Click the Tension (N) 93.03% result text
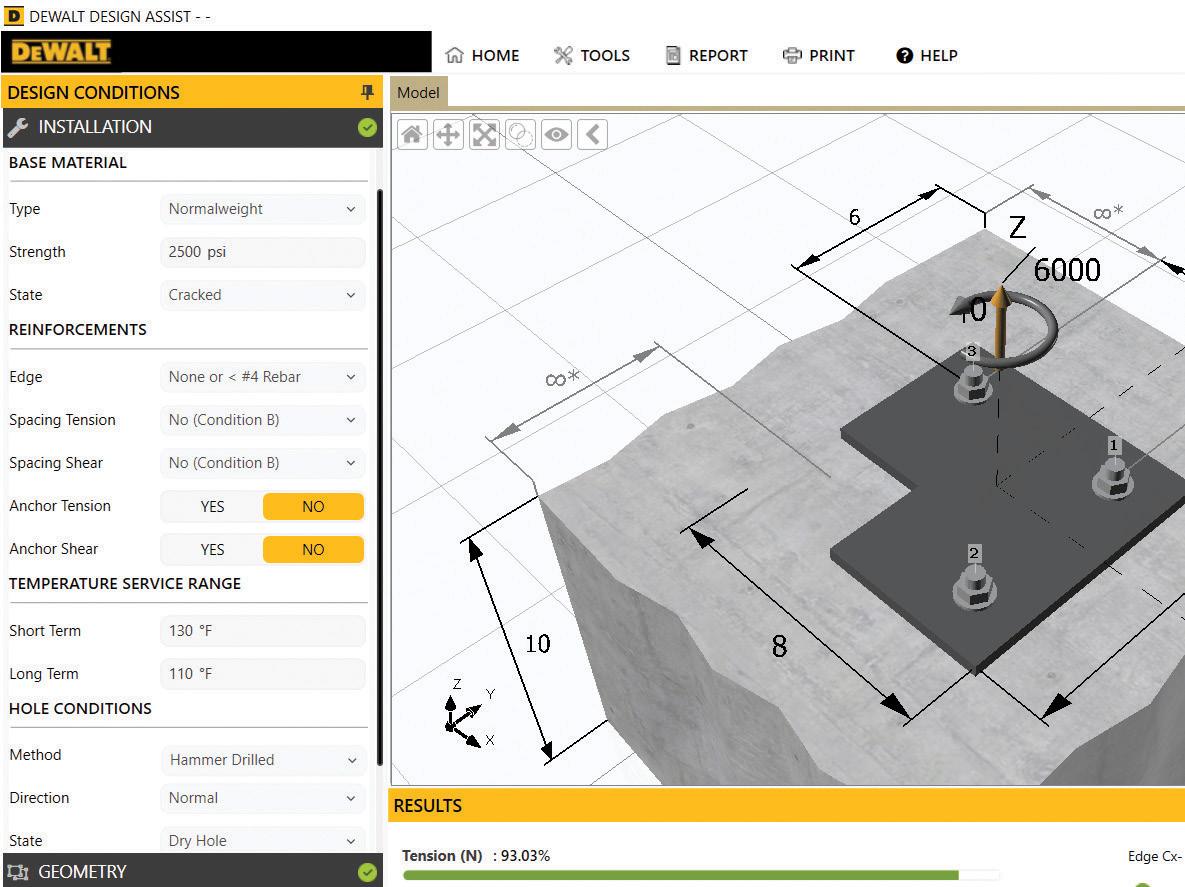The width and height of the screenshot is (1185, 887). (x=476, y=856)
